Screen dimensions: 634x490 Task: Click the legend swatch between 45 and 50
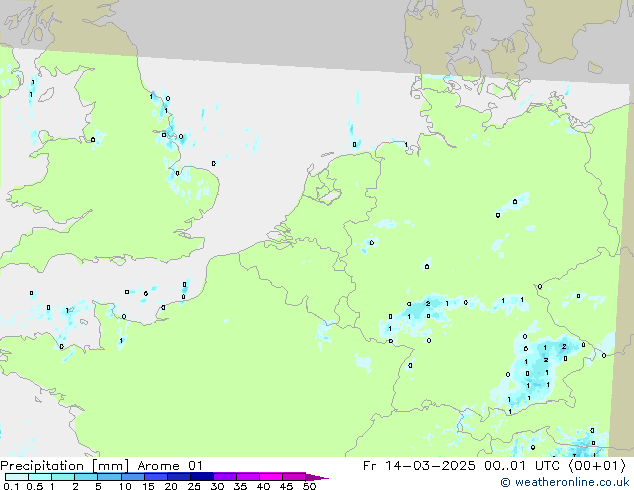click(297, 477)
